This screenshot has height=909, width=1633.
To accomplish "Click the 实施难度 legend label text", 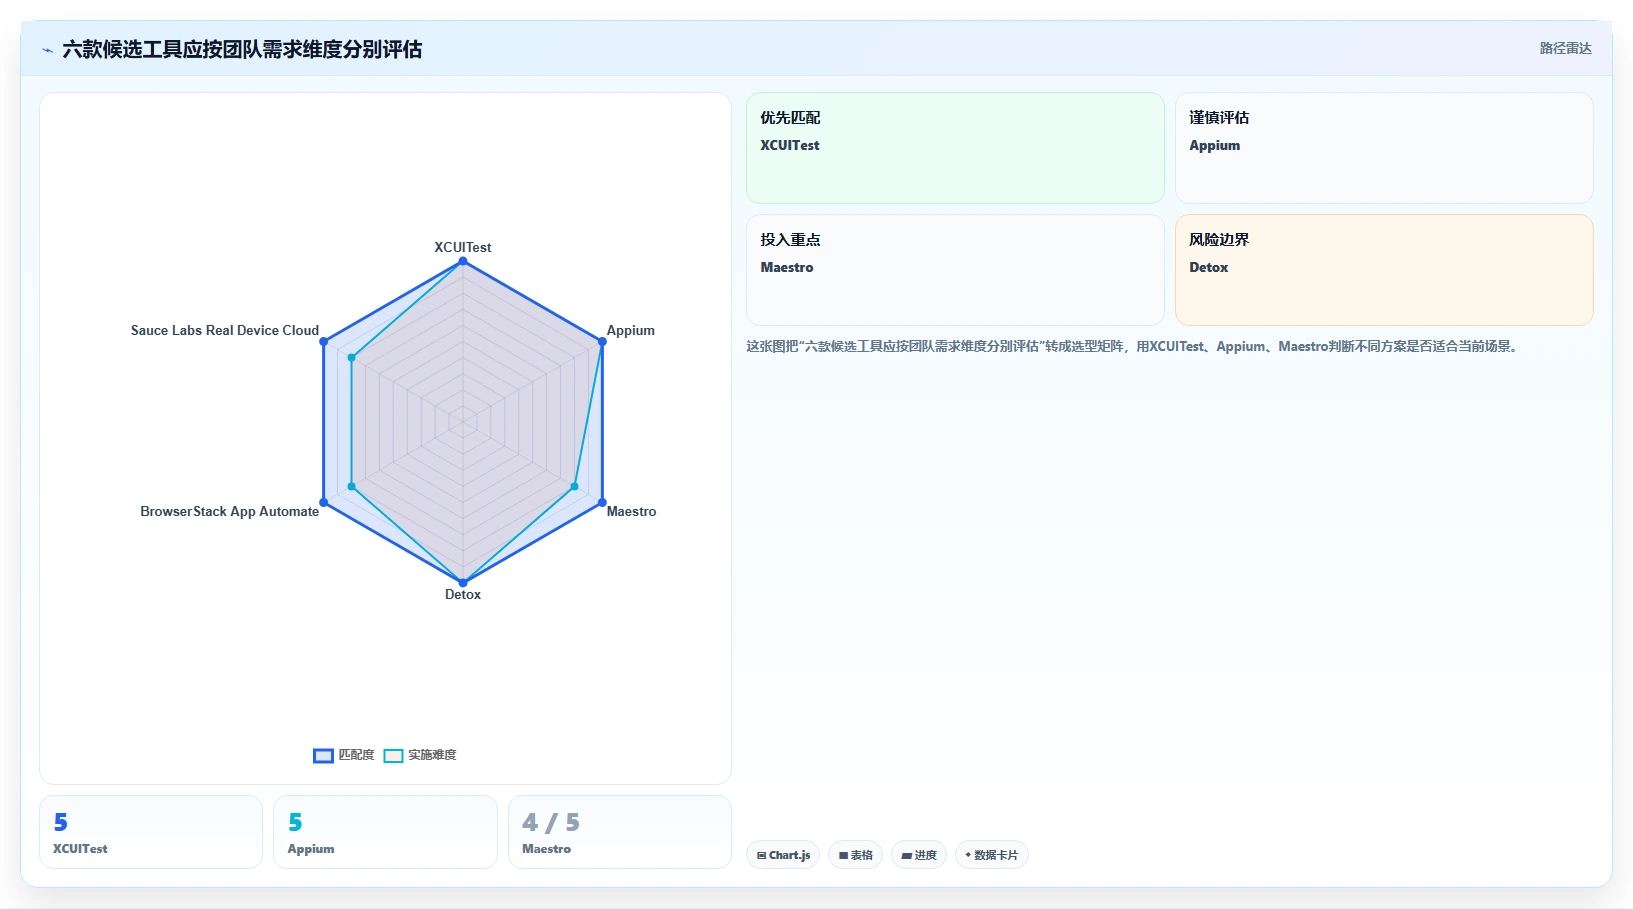I will (x=432, y=755).
